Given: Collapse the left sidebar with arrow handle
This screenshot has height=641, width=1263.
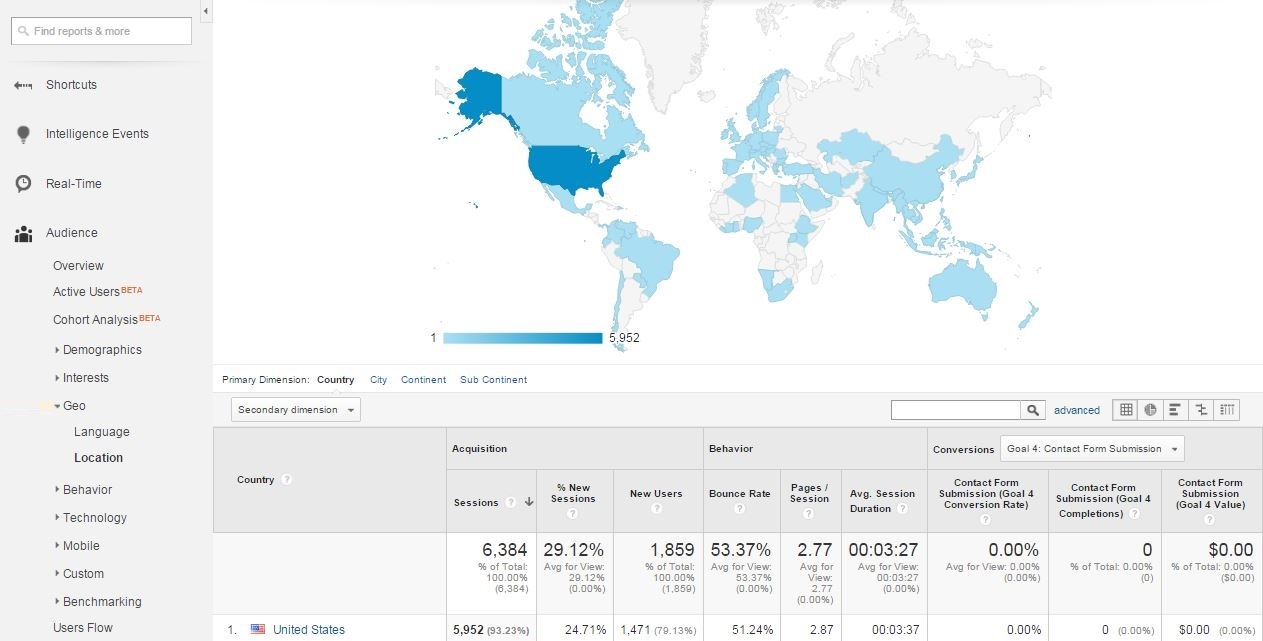Looking at the screenshot, I should (x=206, y=11).
